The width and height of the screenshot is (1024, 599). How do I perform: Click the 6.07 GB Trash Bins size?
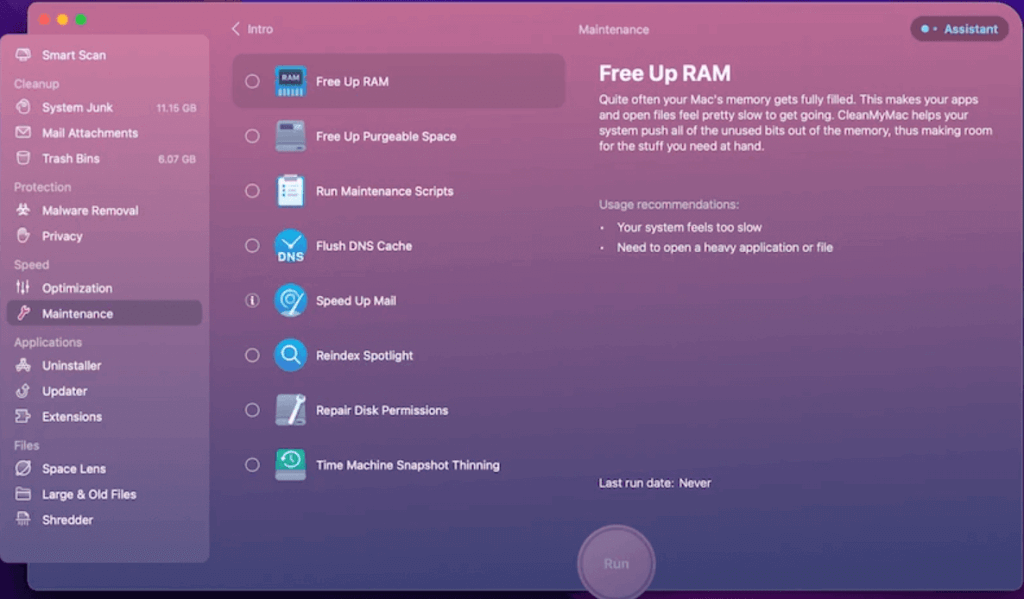tap(177, 159)
